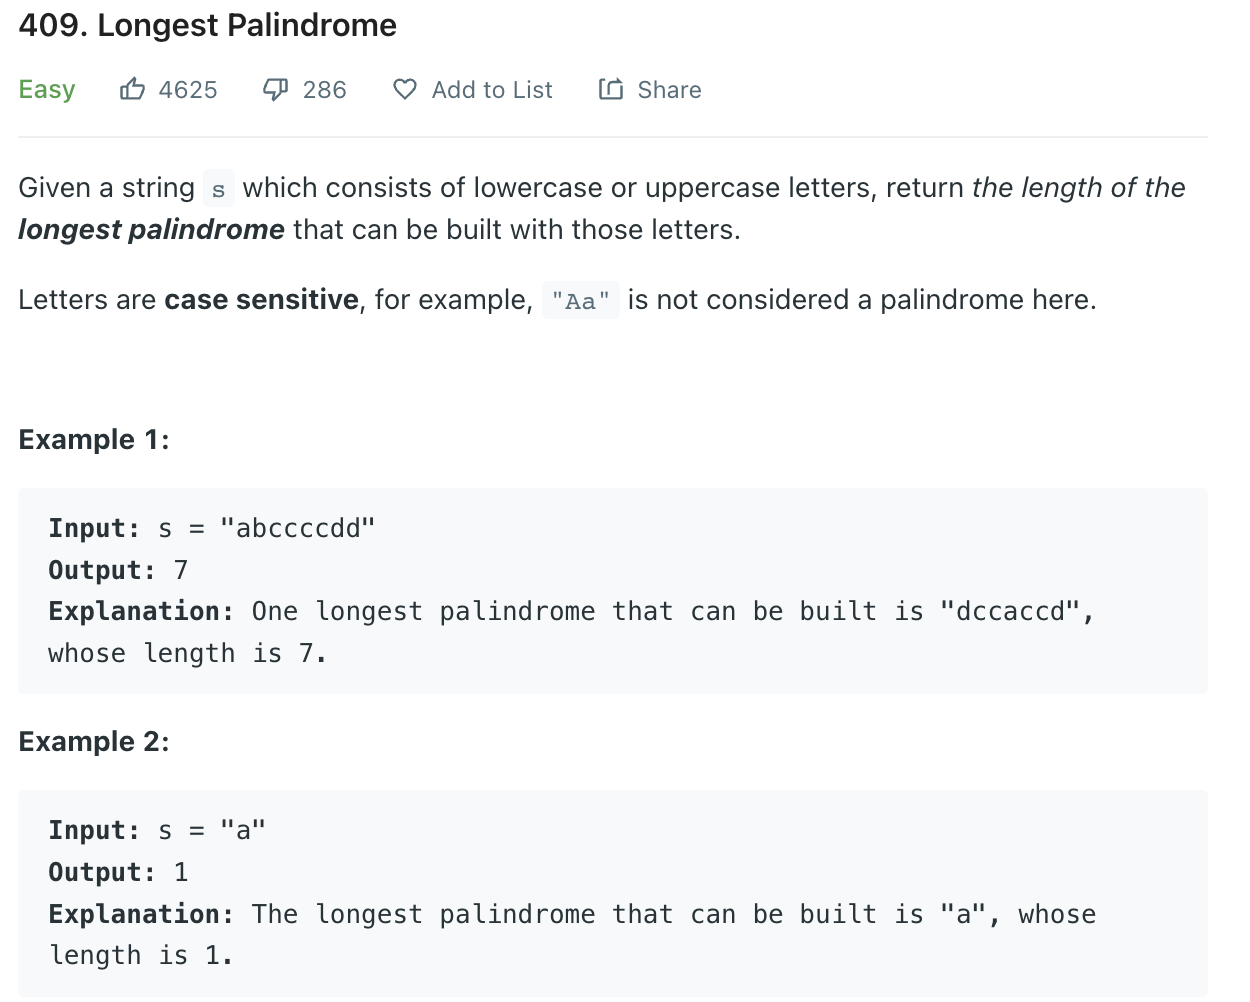The image size is (1250, 1002).
Task: Click the heart icon beside Add to List
Action: pyautogui.click(x=405, y=90)
